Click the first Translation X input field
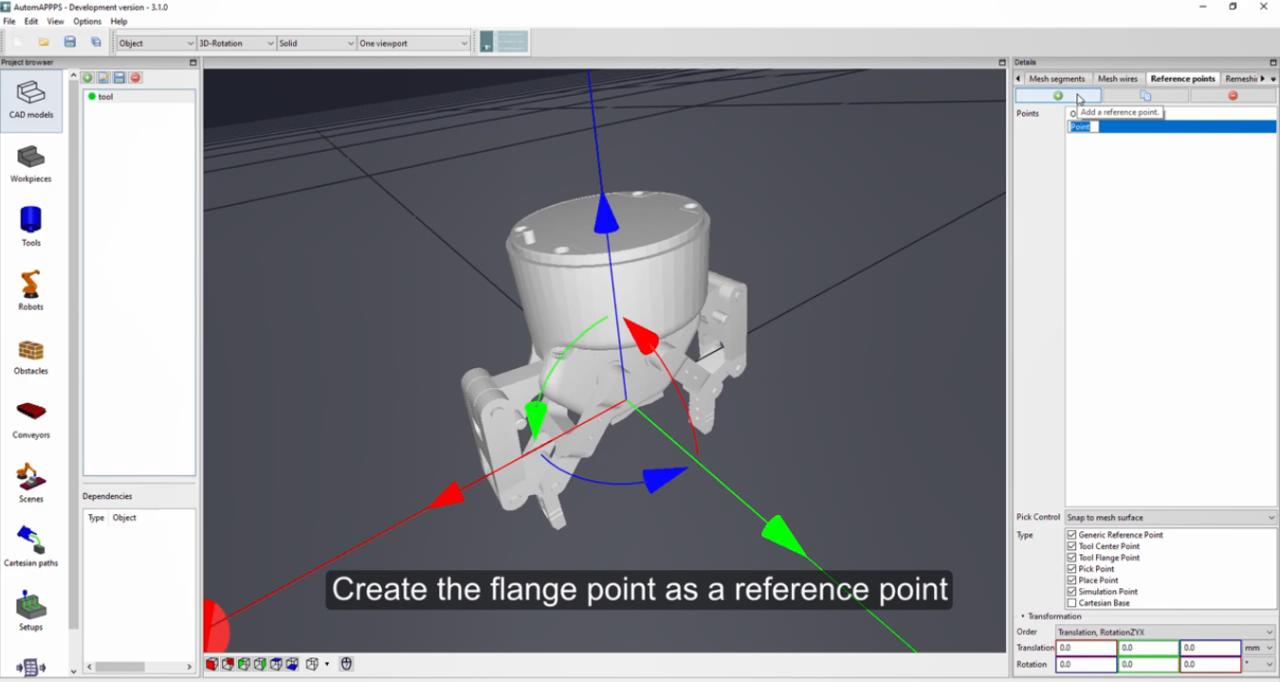 pos(1085,648)
